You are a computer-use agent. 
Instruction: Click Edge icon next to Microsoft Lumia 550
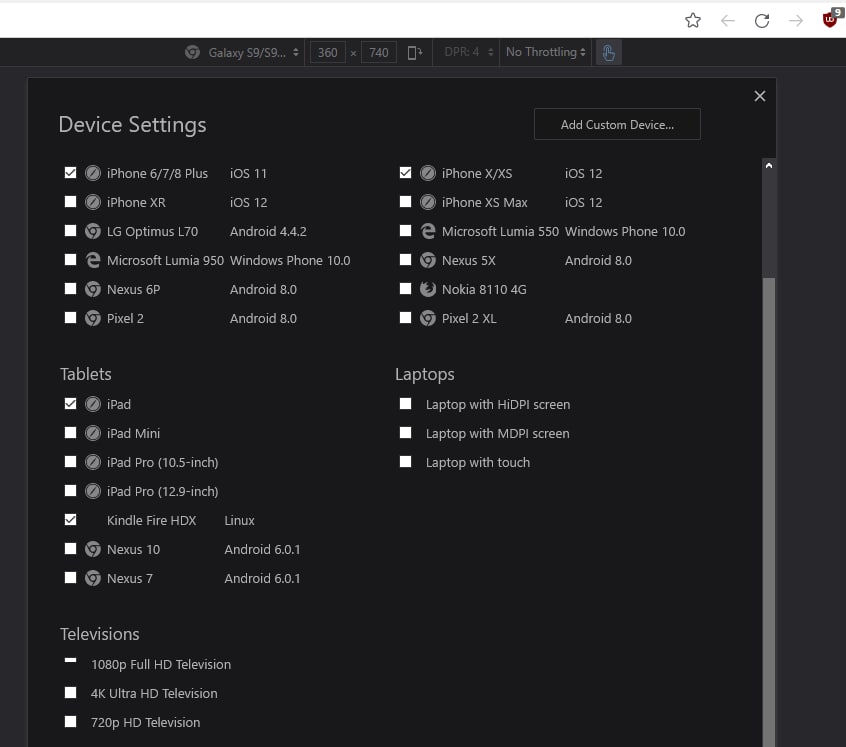pyautogui.click(x=428, y=231)
